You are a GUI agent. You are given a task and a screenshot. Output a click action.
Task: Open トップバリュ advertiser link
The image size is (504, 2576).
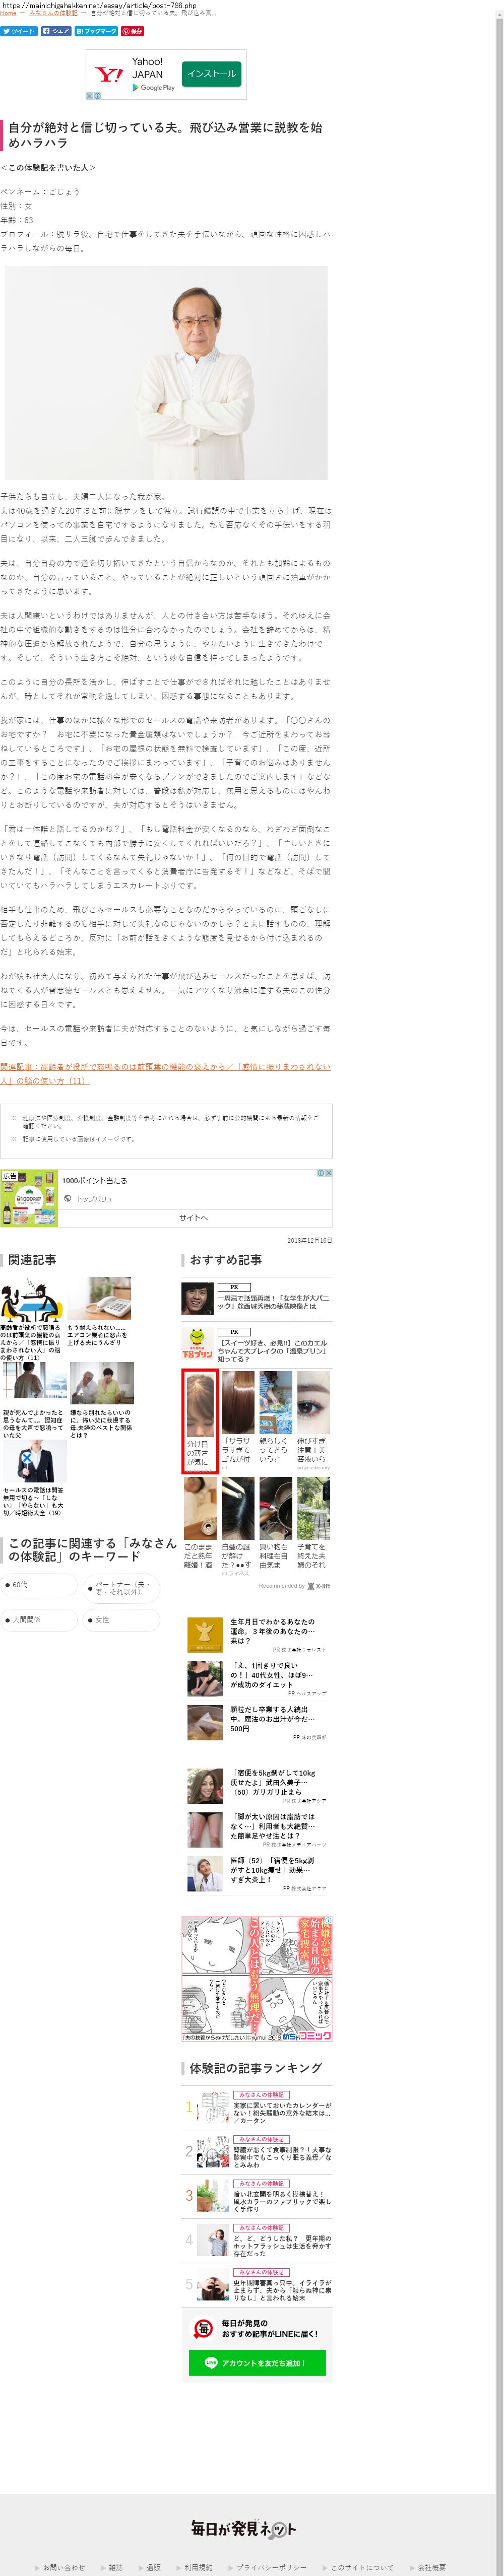pyautogui.click(x=95, y=1198)
